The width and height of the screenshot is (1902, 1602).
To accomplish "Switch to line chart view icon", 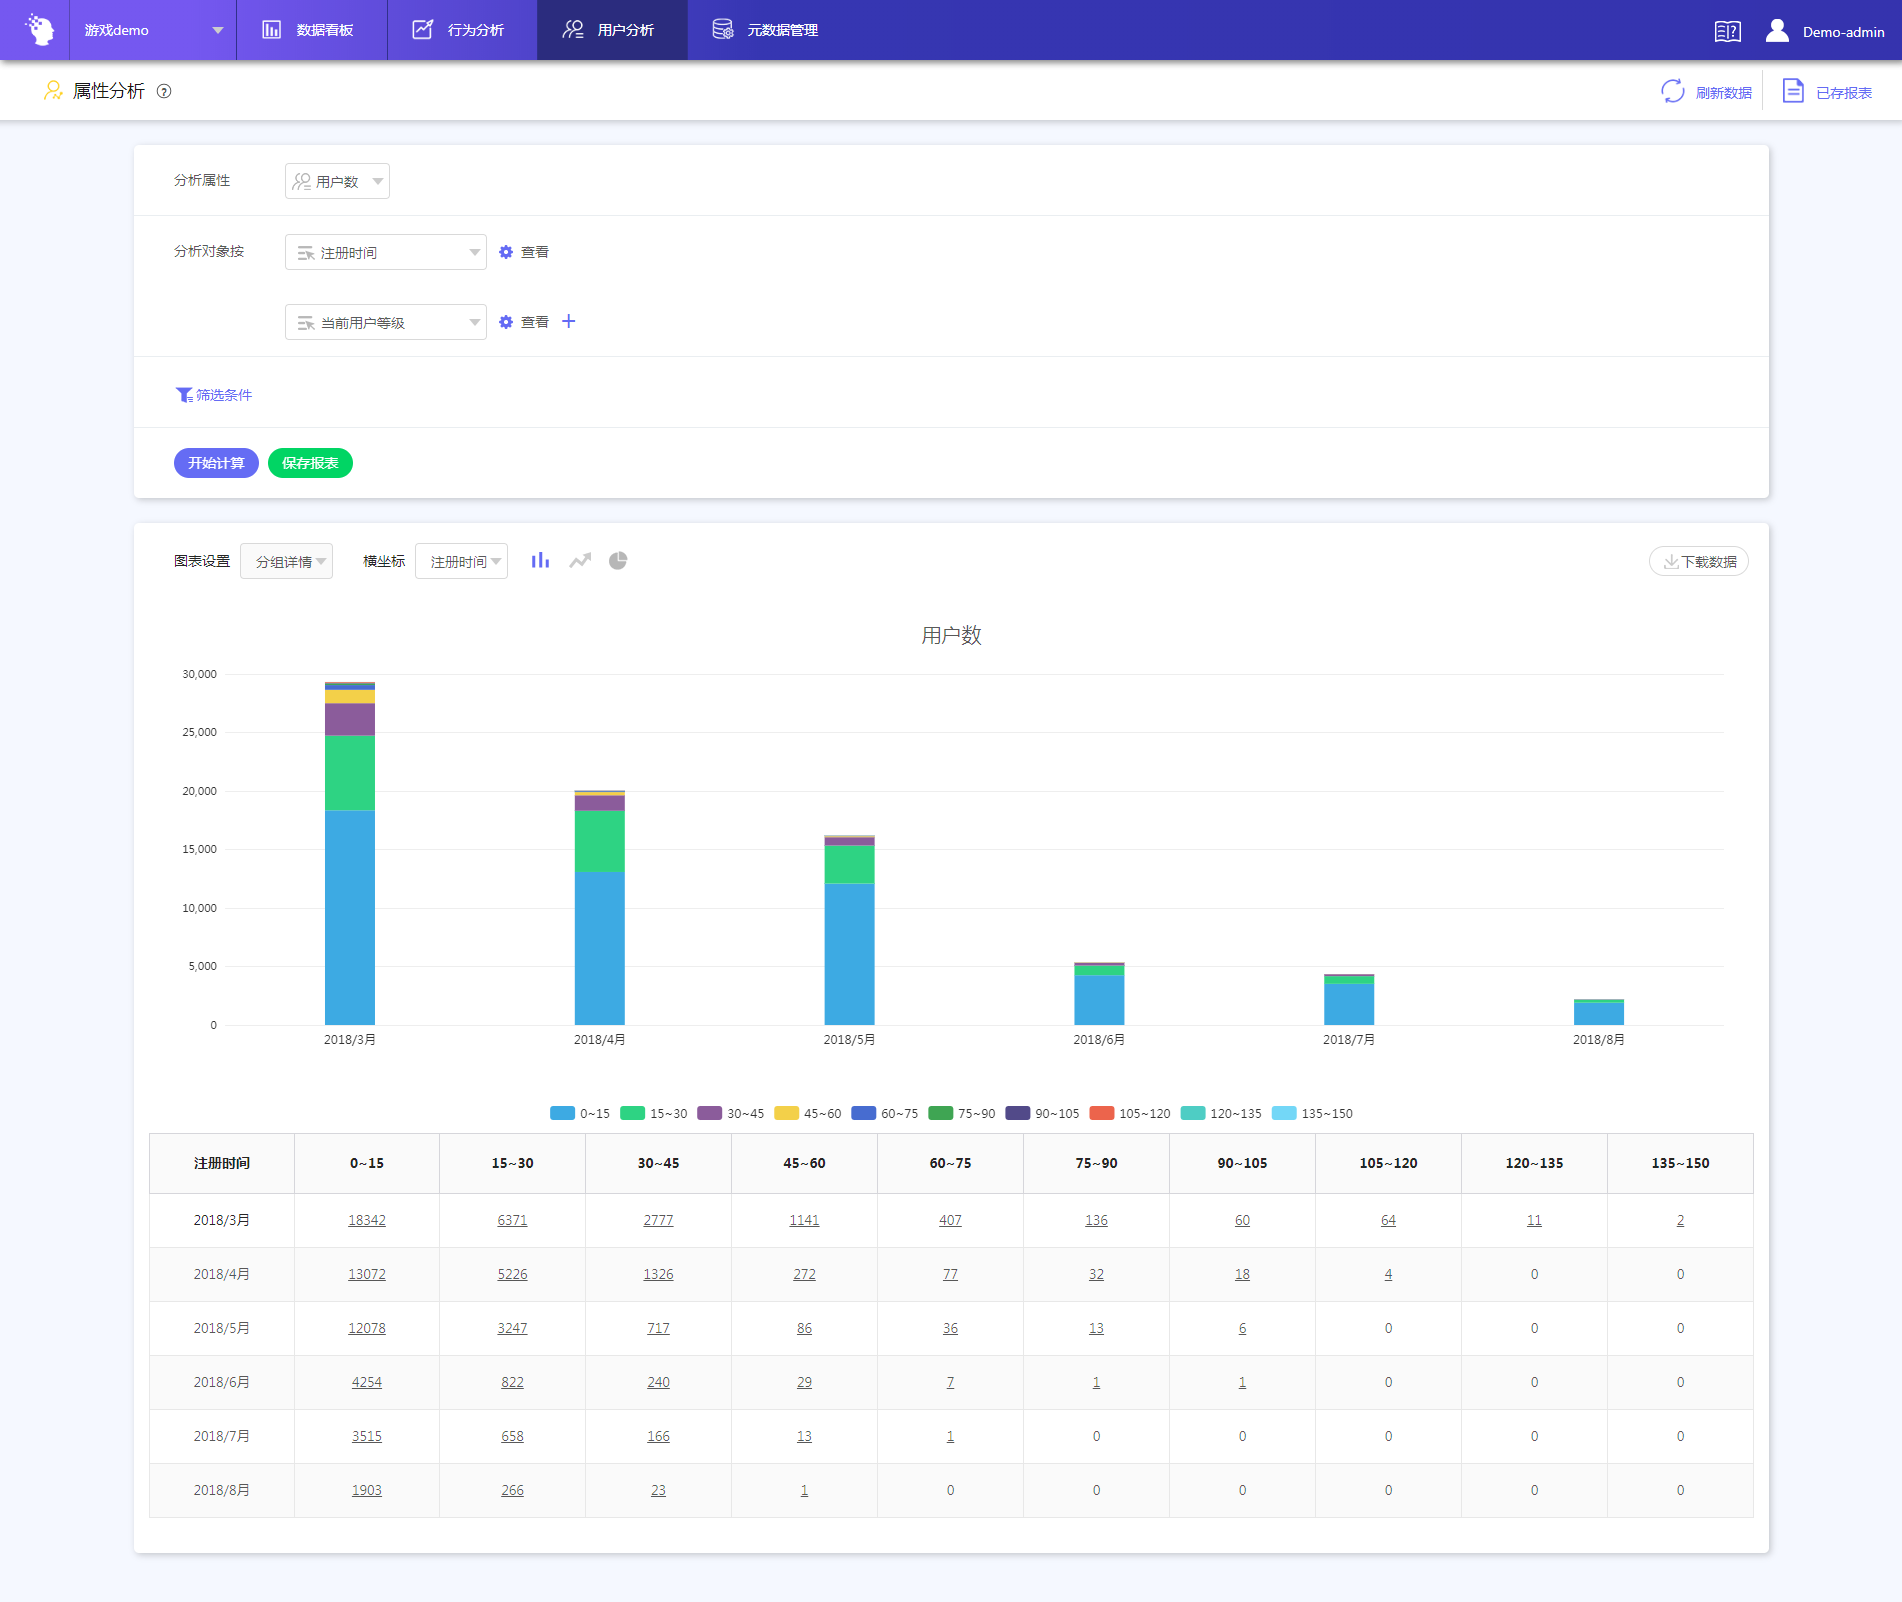I will [x=580, y=561].
